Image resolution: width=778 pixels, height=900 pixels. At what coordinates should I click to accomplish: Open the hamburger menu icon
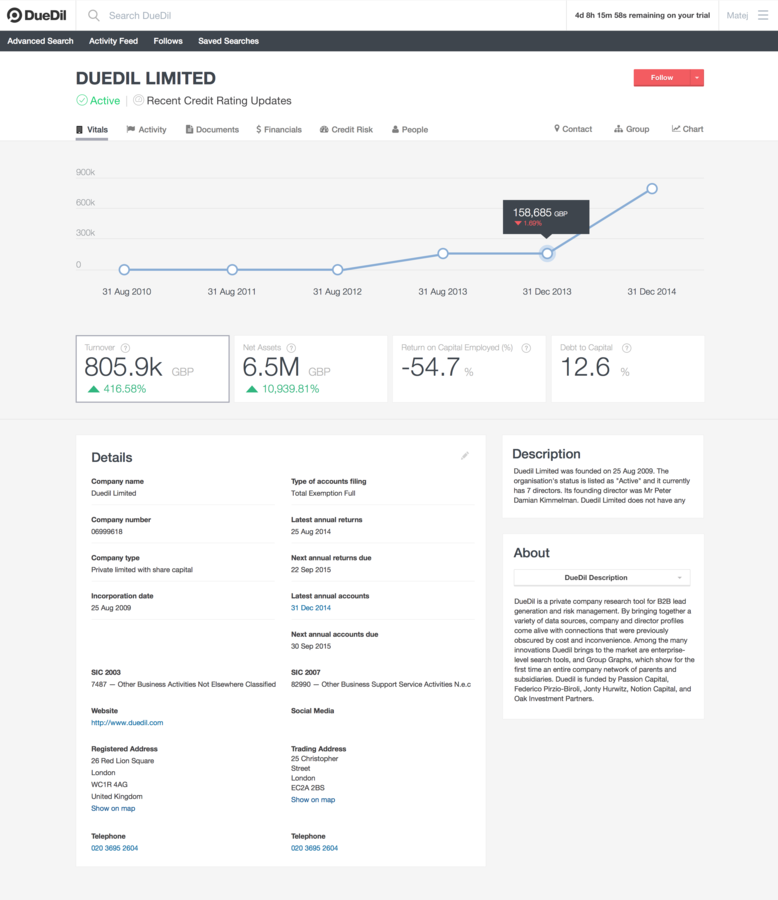(x=763, y=15)
